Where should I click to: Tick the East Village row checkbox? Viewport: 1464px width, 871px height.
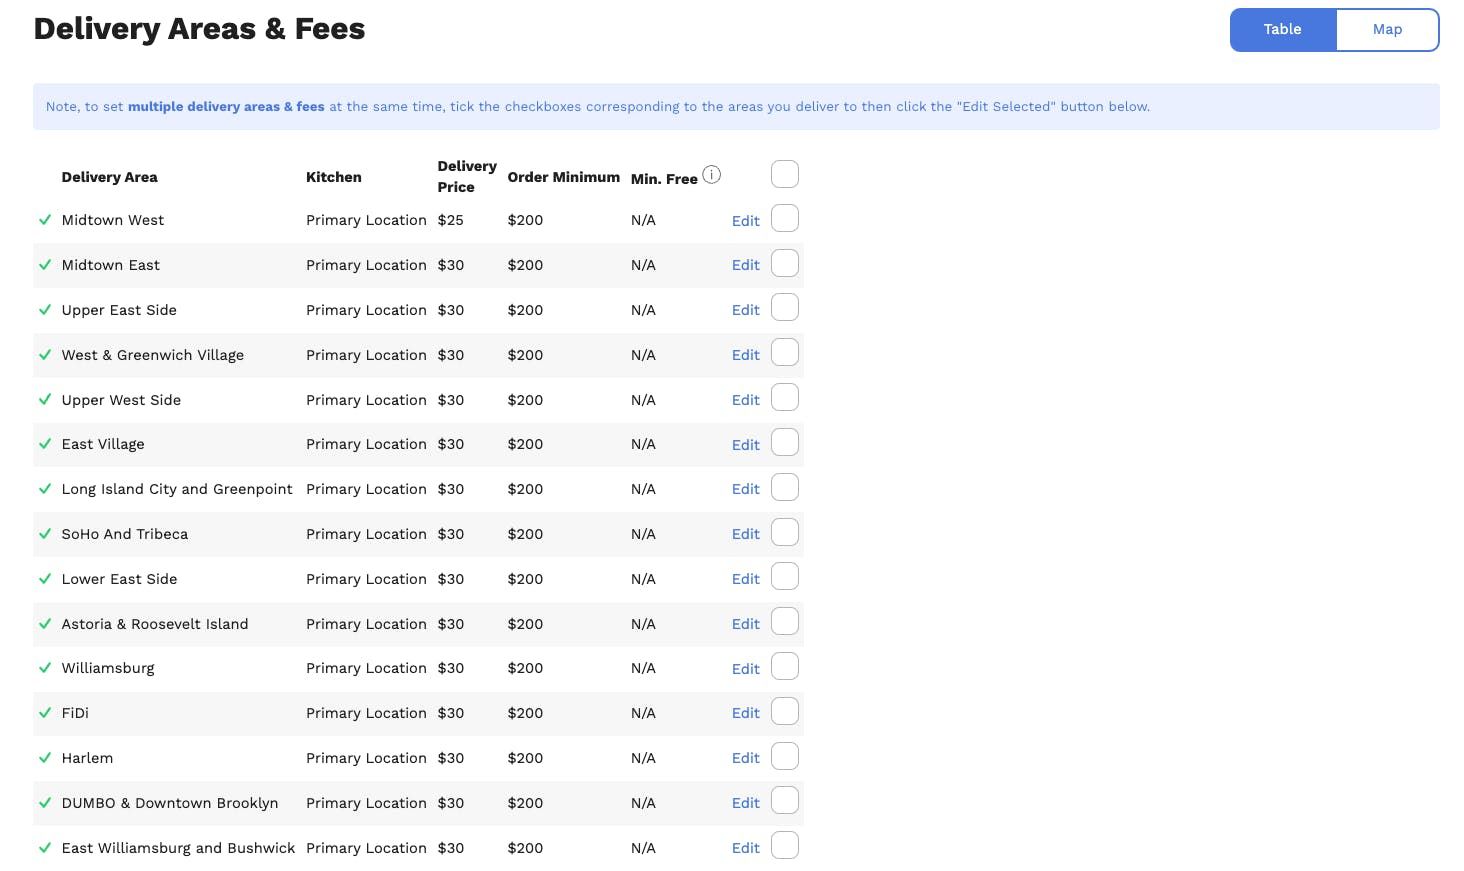pos(785,443)
